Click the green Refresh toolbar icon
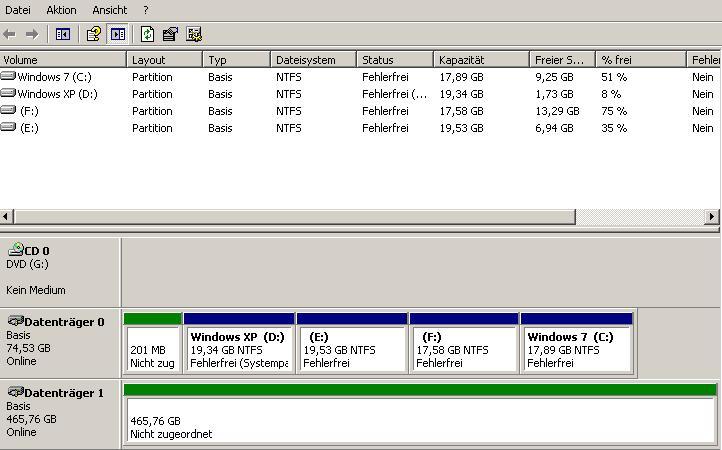 pos(147,34)
